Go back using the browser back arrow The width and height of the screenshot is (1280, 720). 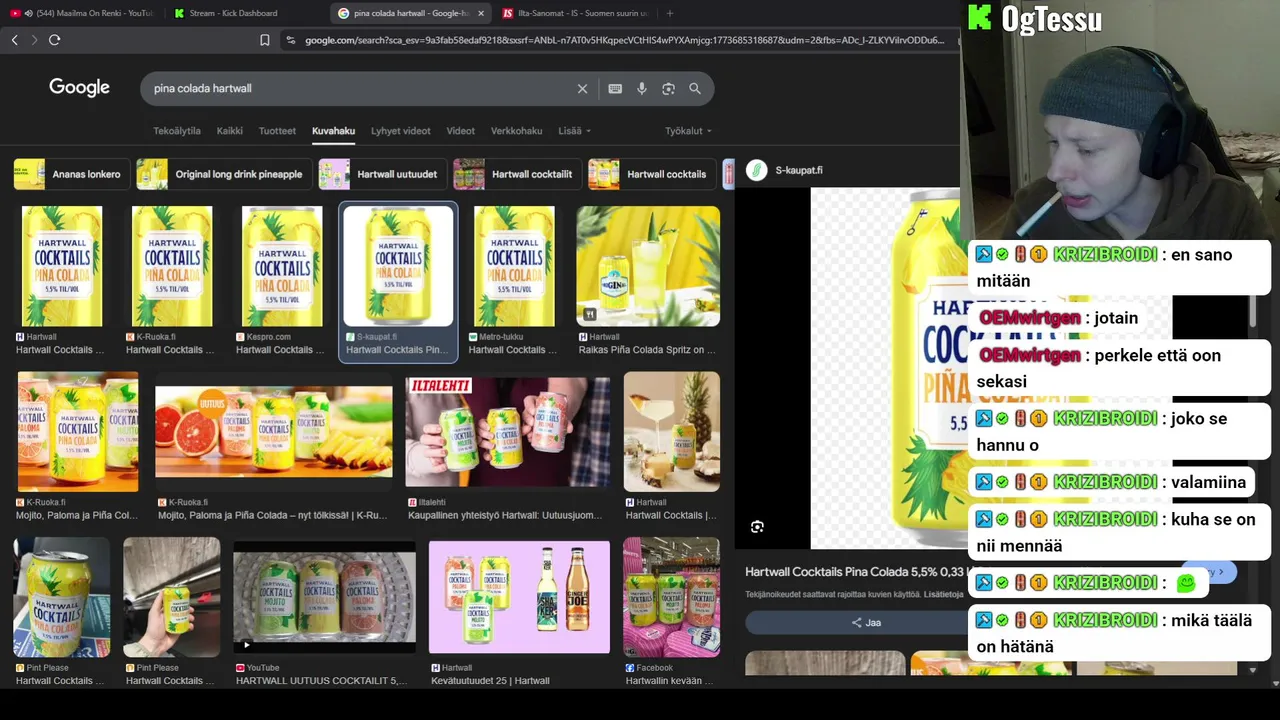coord(14,40)
